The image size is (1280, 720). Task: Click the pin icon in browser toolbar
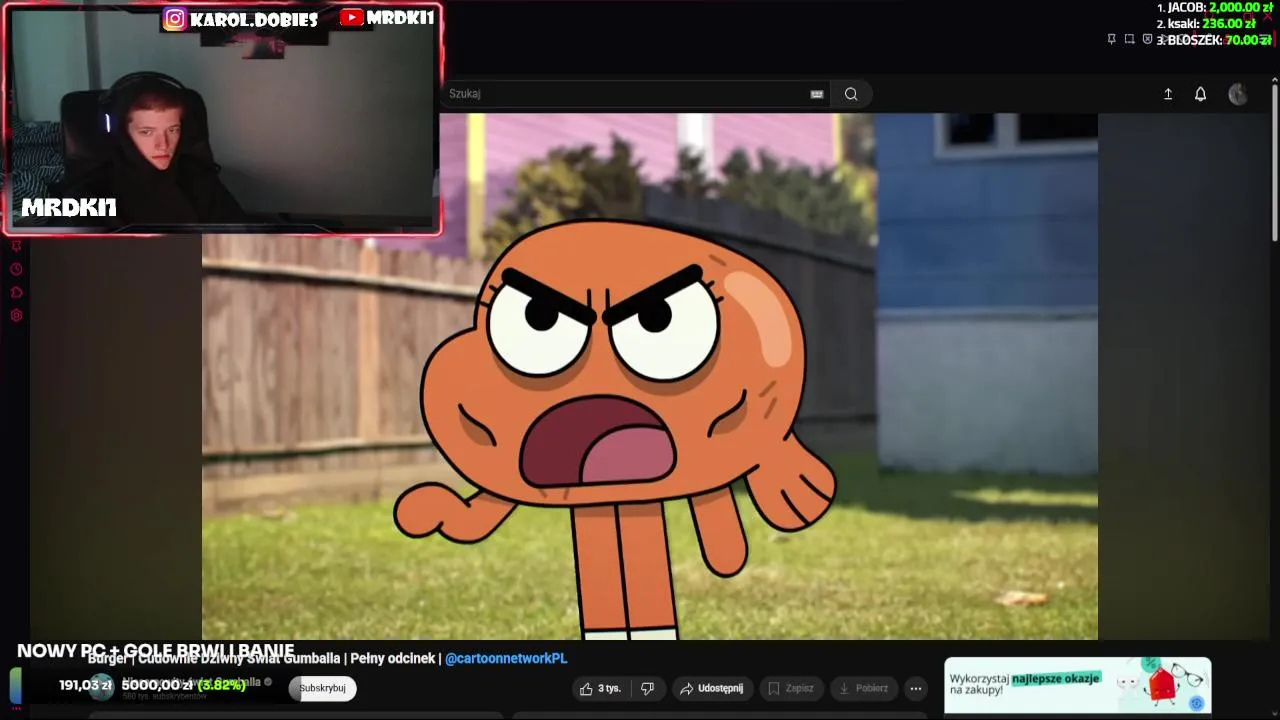tap(1111, 39)
